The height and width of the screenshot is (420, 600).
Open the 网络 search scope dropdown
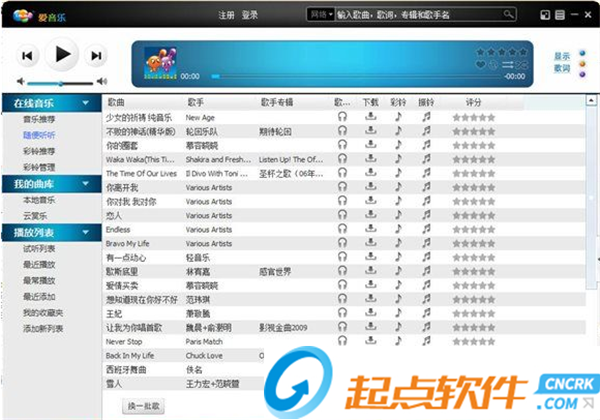click(x=321, y=15)
